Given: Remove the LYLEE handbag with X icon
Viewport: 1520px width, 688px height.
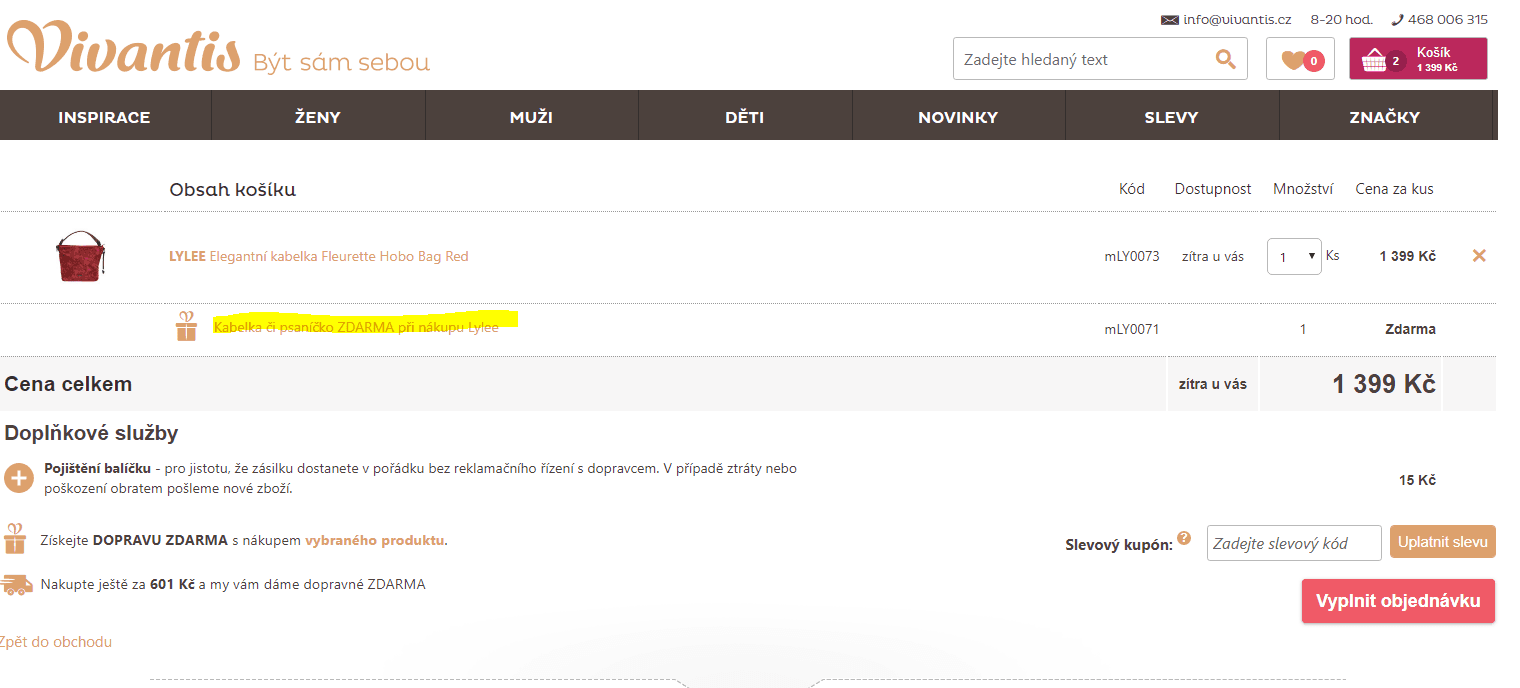Looking at the screenshot, I should [1479, 256].
